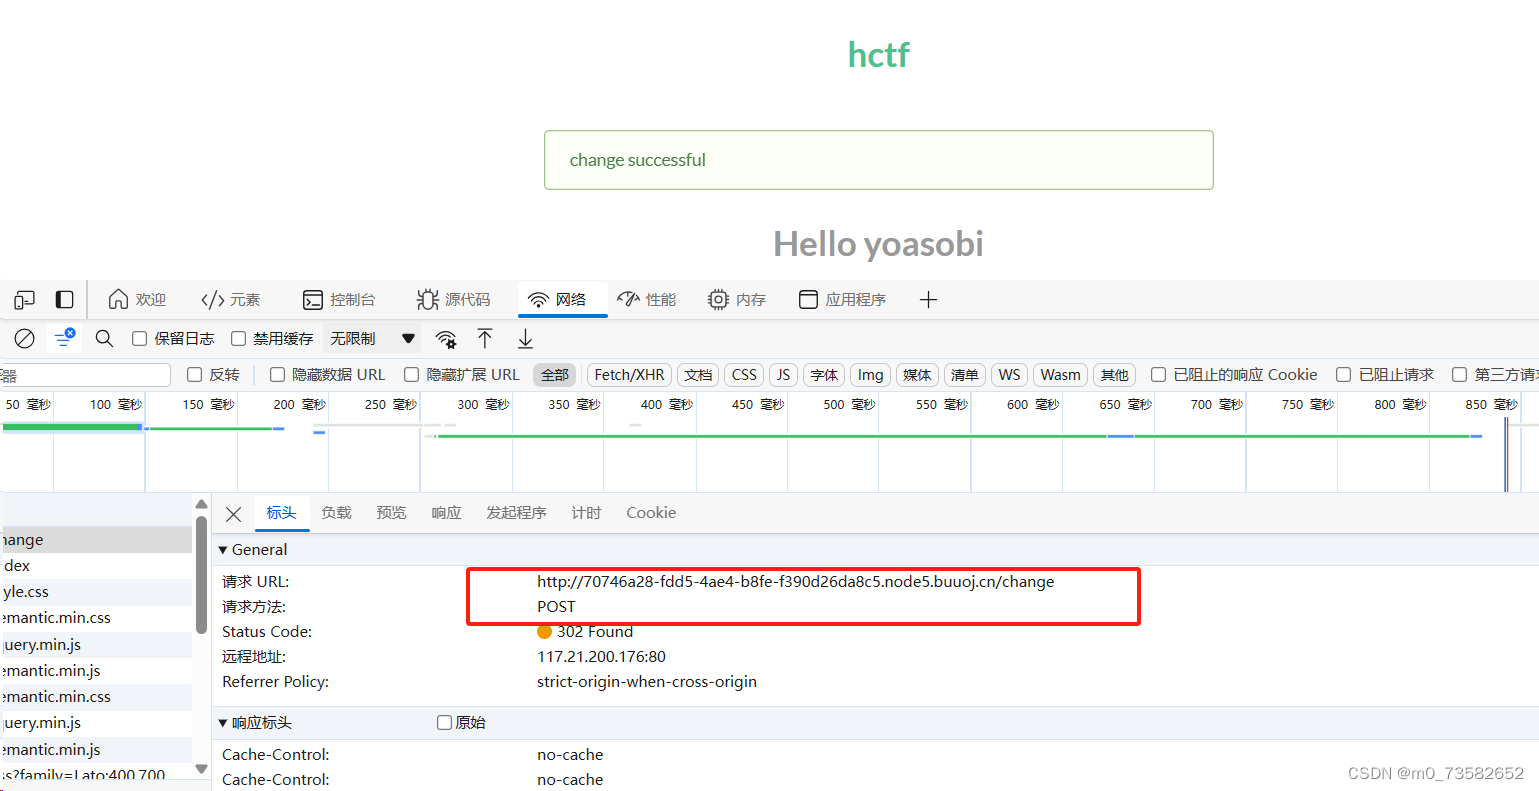The image size is (1539, 791).
Task: Check the 保留日志 option
Action: pos(139,338)
